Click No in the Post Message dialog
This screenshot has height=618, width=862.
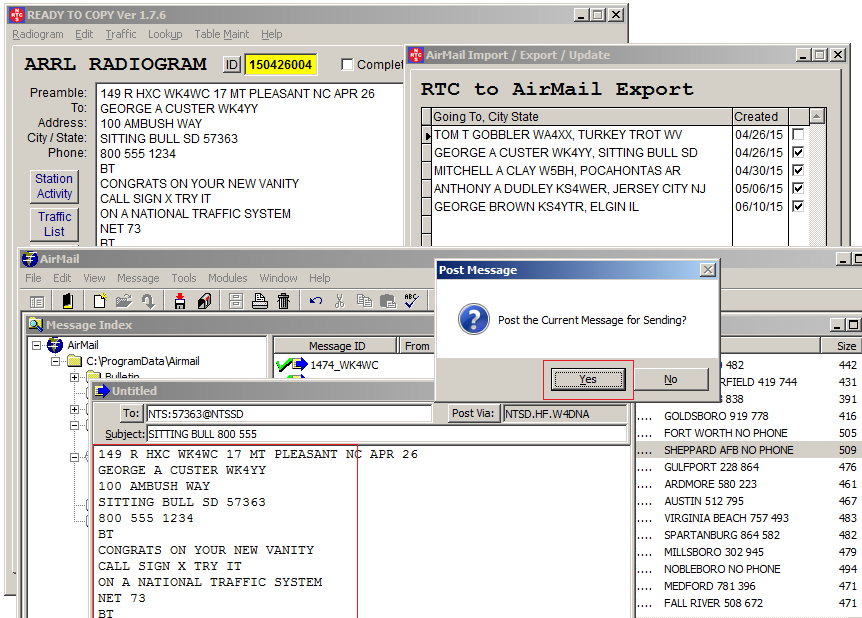671,379
